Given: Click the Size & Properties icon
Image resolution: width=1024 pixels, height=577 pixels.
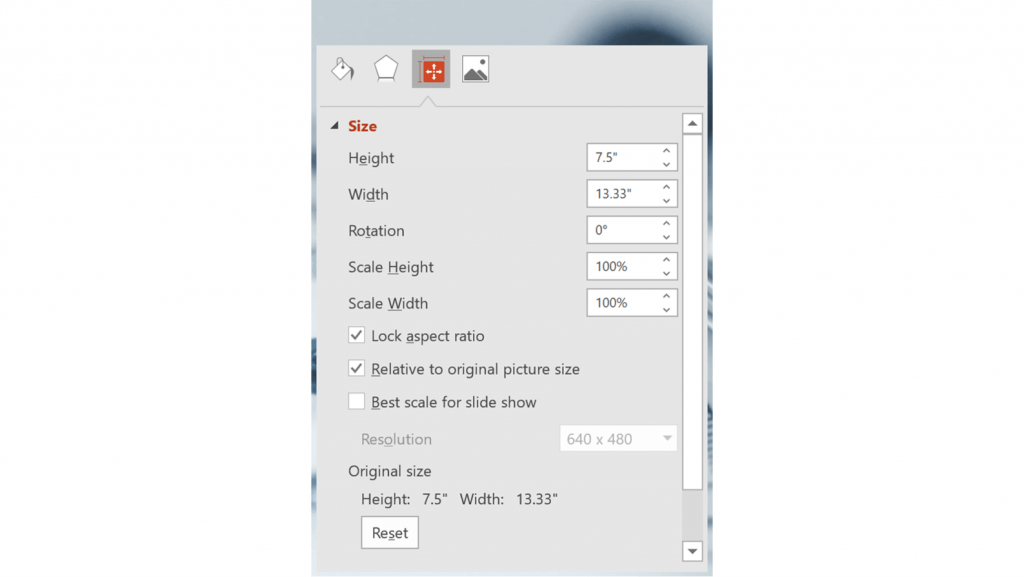Looking at the screenshot, I should tap(431, 68).
